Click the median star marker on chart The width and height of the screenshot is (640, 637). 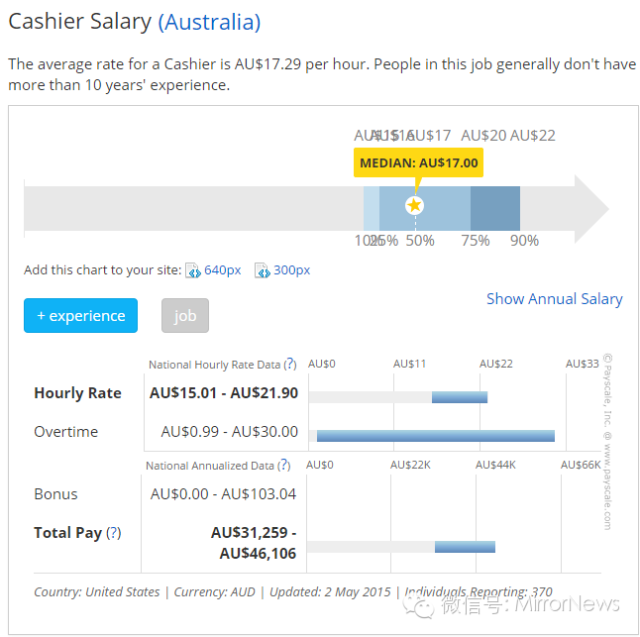414,205
